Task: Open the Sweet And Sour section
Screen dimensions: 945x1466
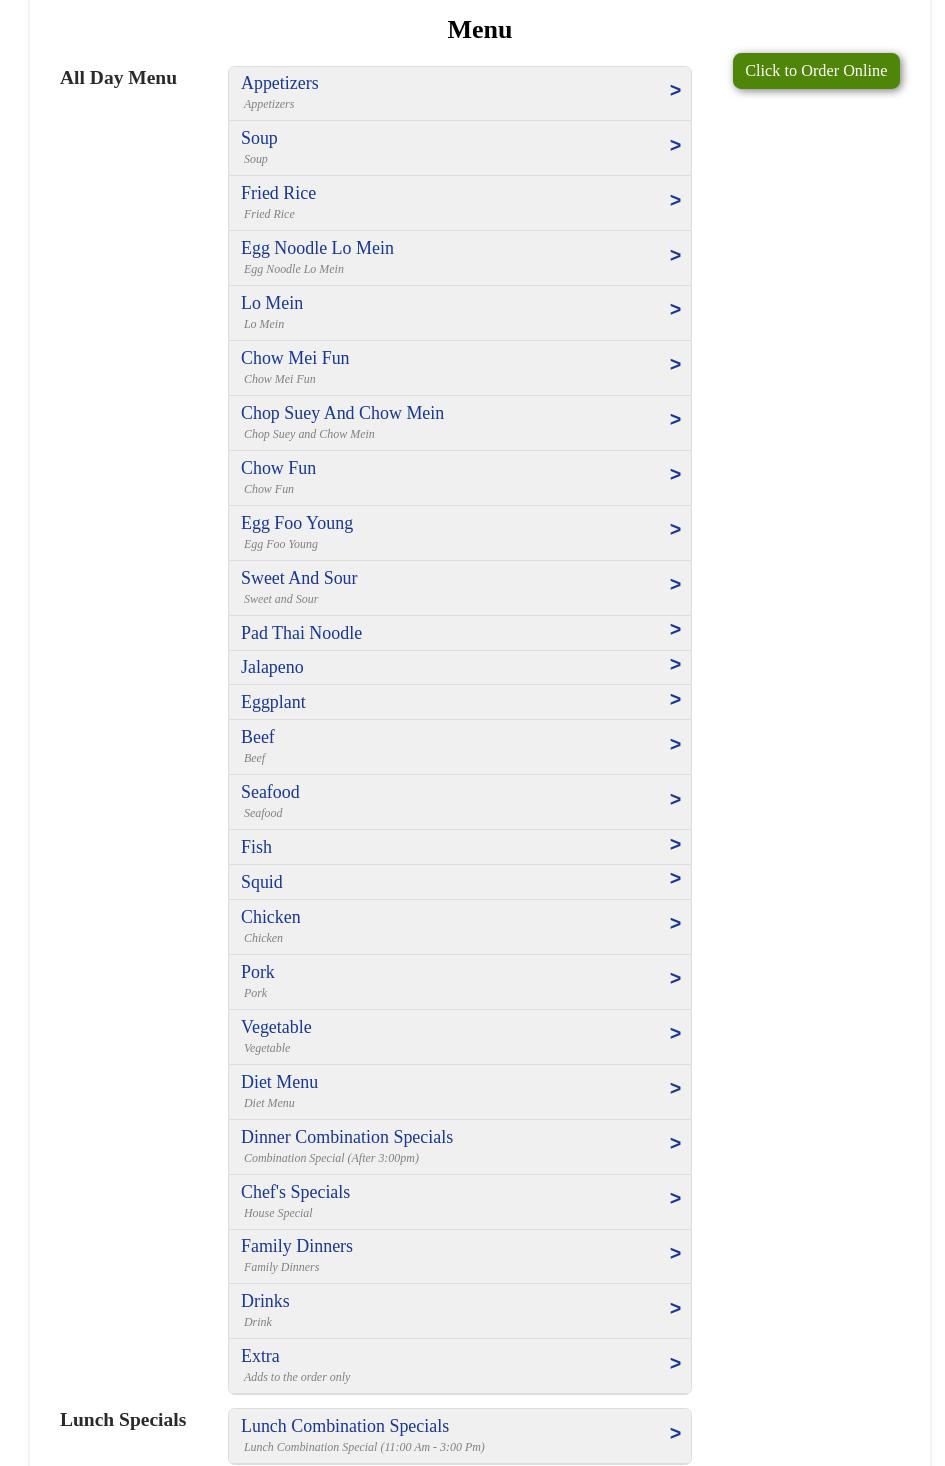Action: (299, 578)
